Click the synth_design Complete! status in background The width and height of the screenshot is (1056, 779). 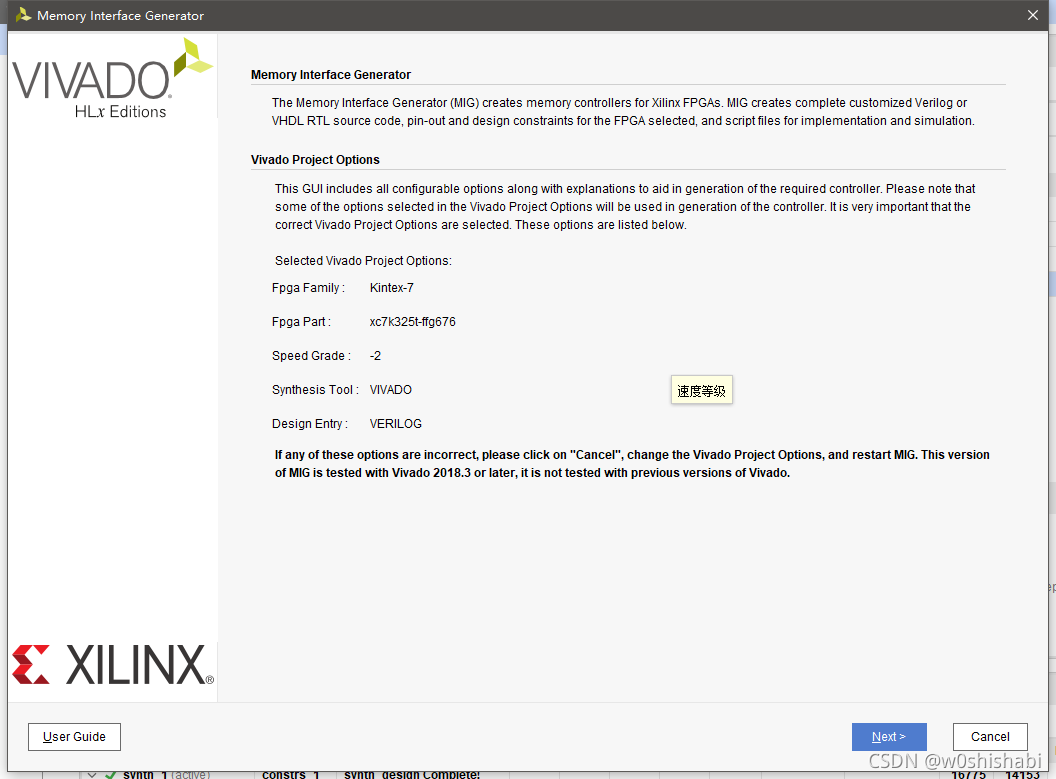[411, 775]
